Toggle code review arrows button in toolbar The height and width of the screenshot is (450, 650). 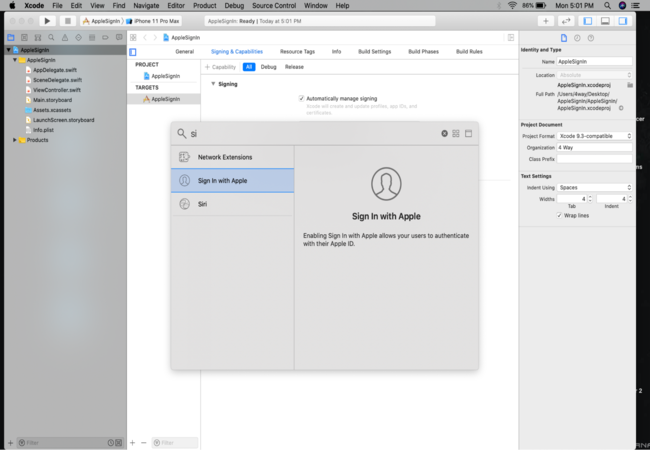coord(565,21)
